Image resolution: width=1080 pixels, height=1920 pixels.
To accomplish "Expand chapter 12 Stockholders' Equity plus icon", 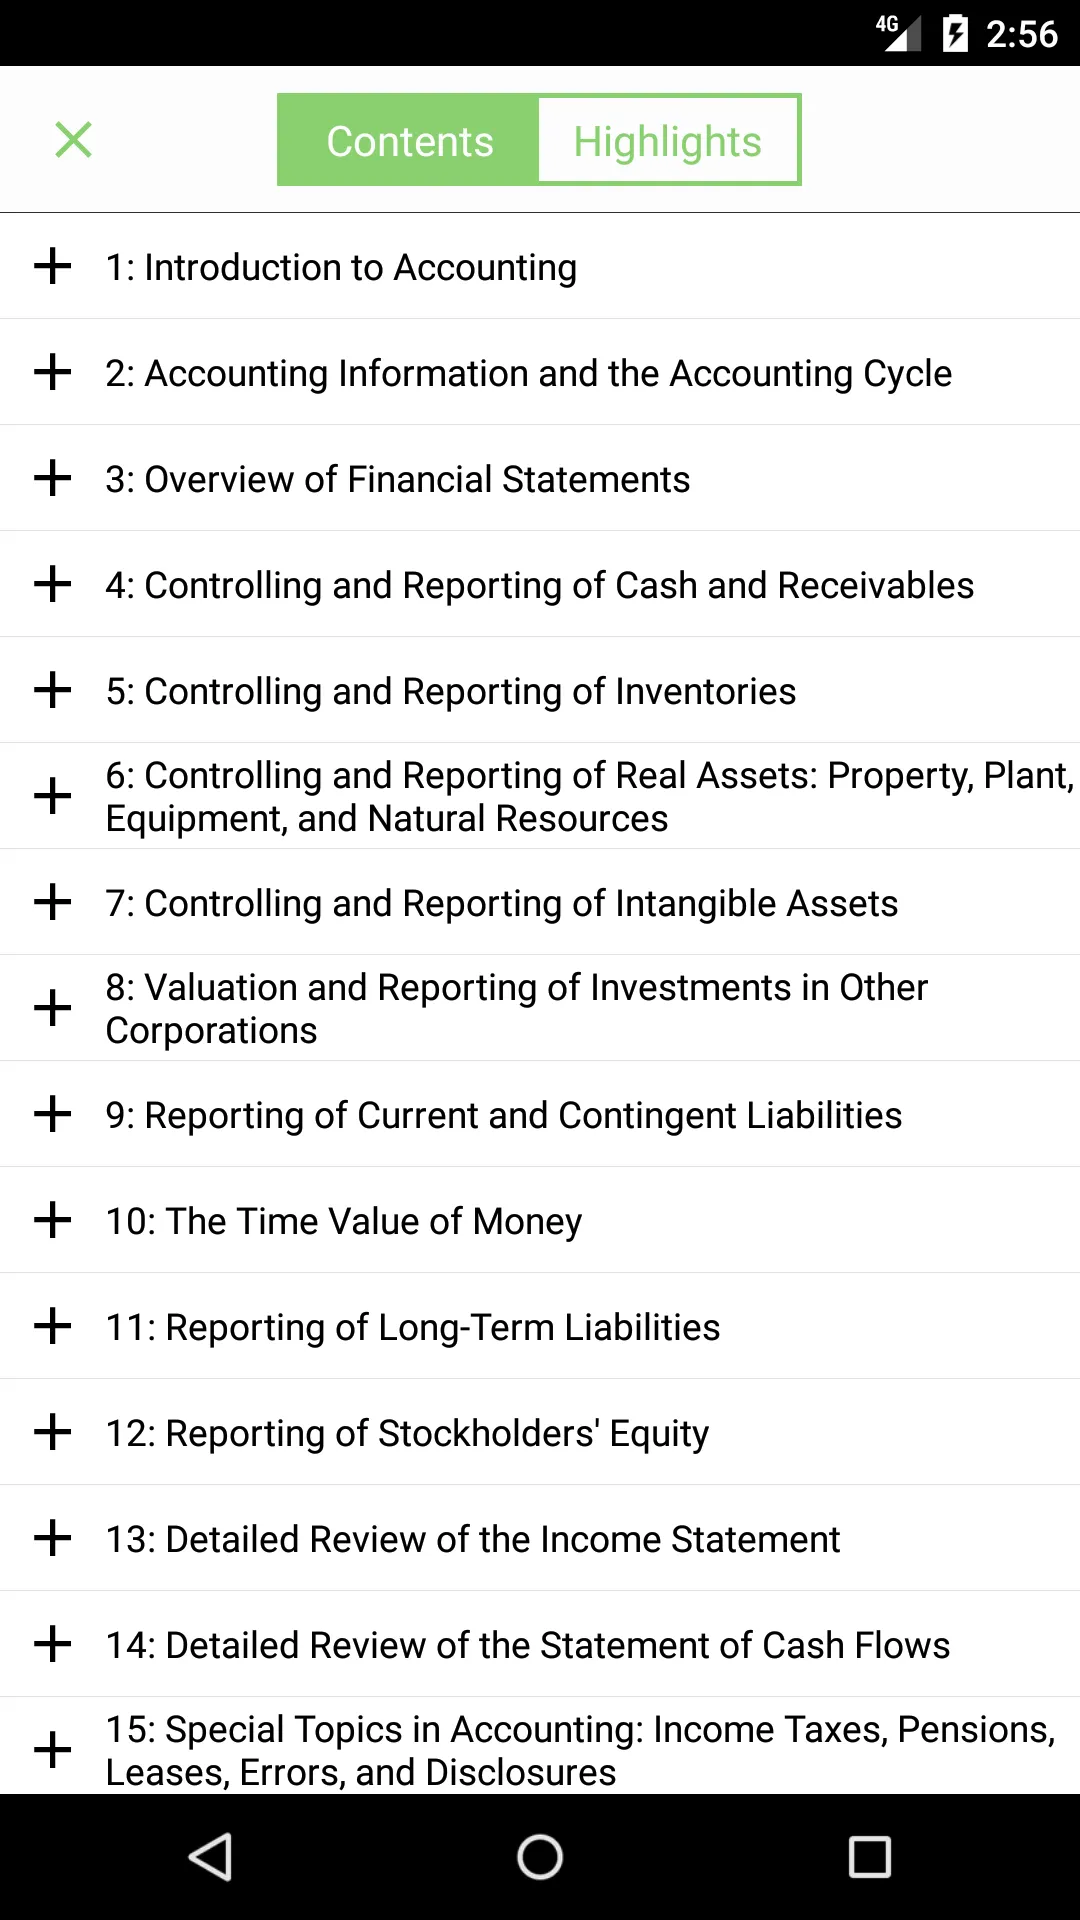I will 52,1432.
